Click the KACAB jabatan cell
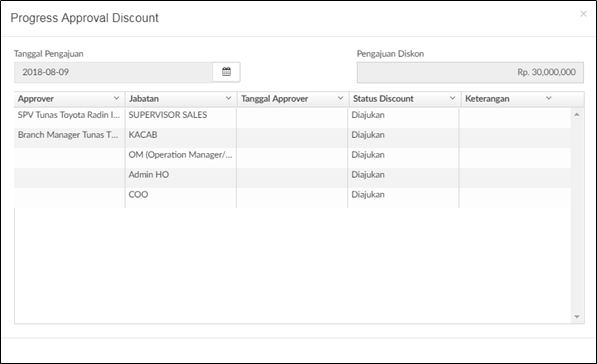597x364 pixels. pos(180,135)
